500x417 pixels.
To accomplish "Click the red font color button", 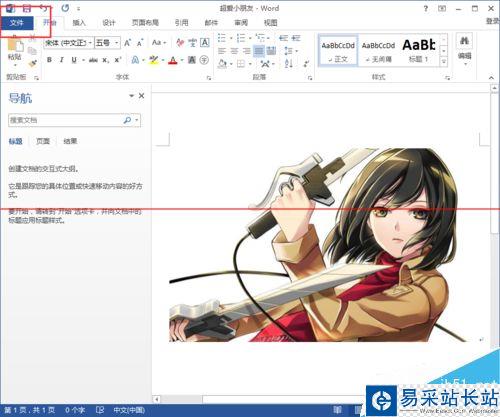I will (x=173, y=60).
